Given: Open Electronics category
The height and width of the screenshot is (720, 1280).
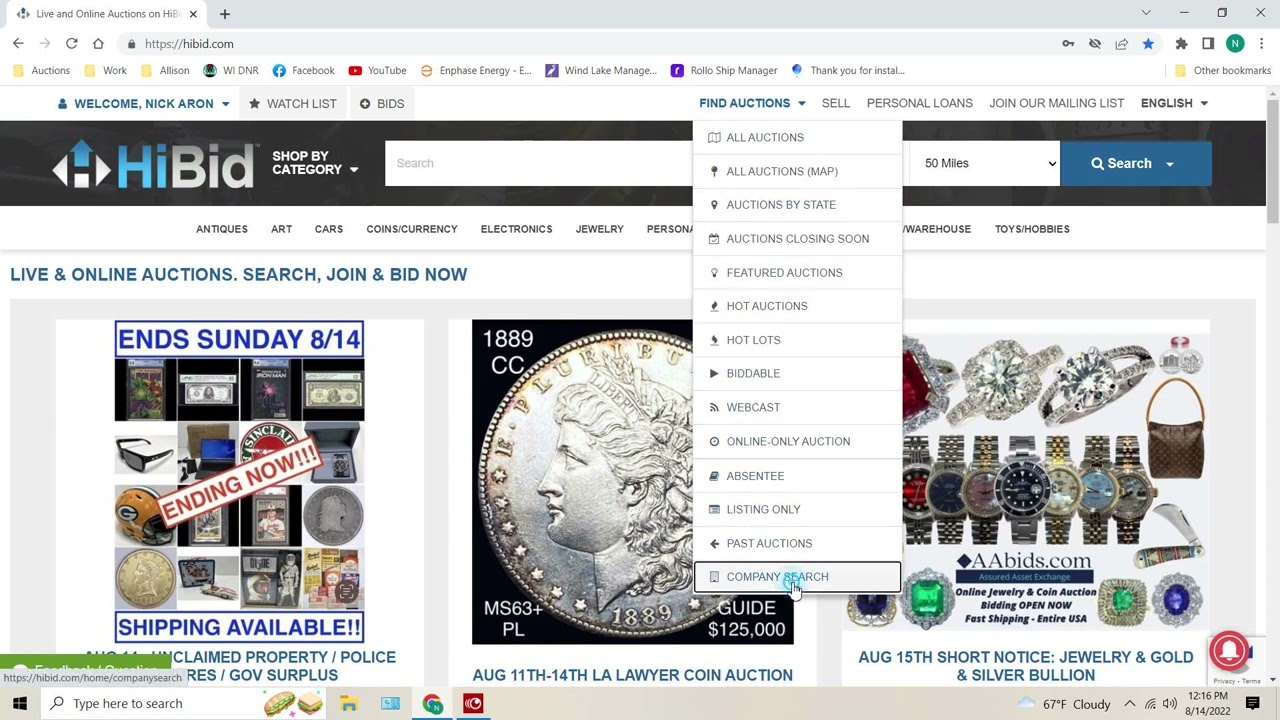Looking at the screenshot, I should click(x=516, y=229).
